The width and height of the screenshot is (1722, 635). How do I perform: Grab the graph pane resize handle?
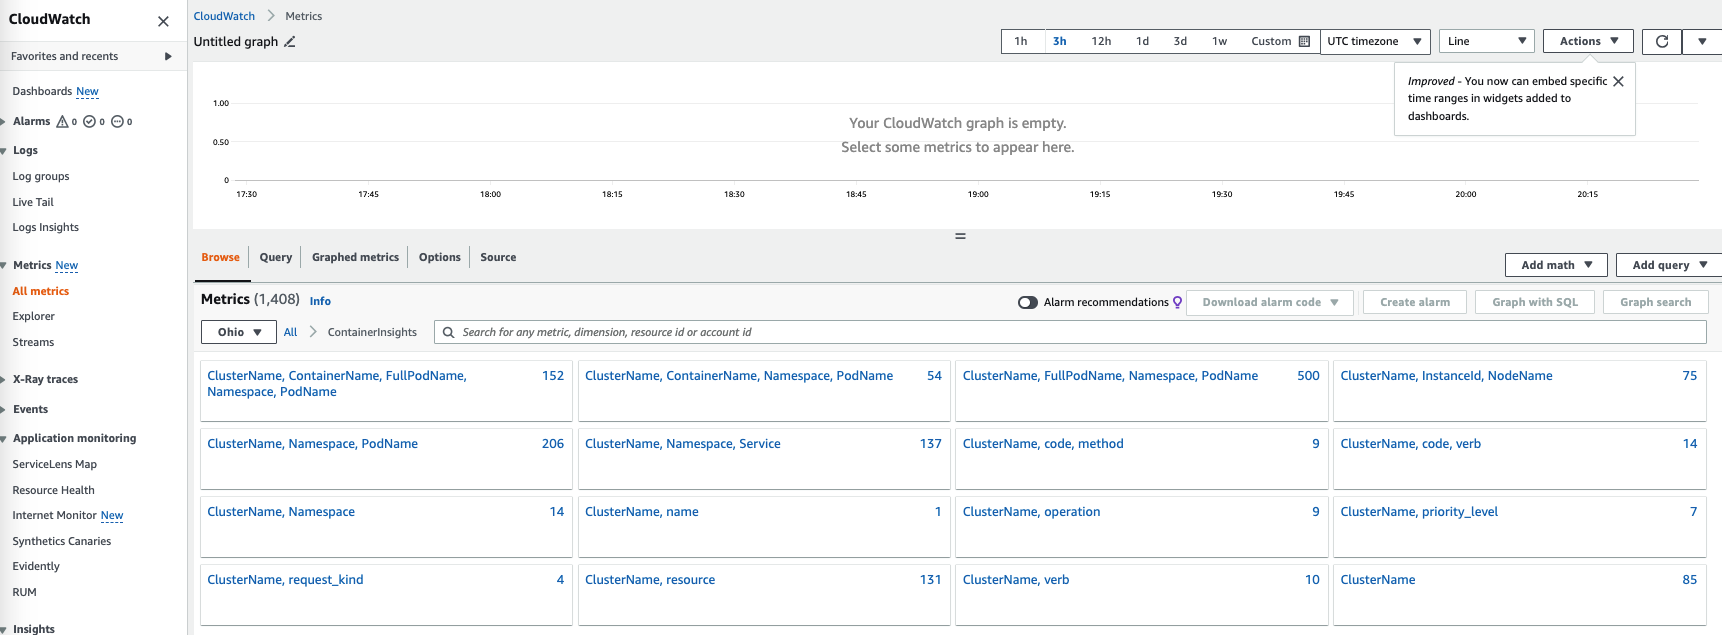point(960,236)
